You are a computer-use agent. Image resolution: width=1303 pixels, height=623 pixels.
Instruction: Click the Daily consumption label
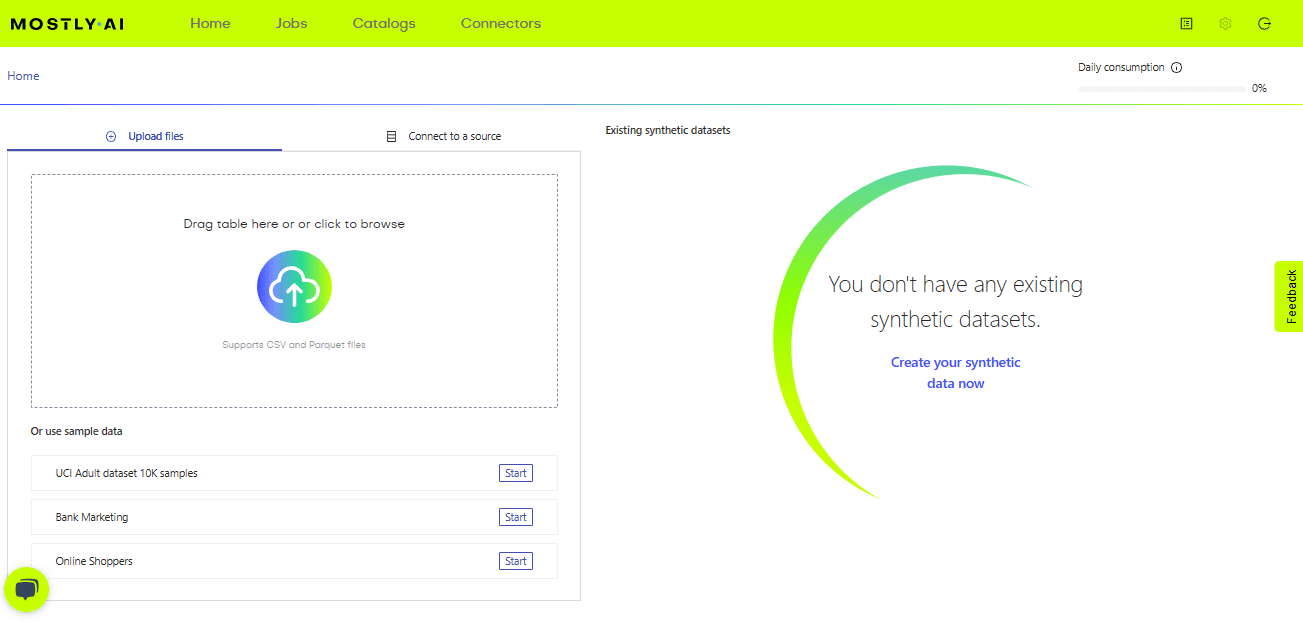pos(1121,68)
